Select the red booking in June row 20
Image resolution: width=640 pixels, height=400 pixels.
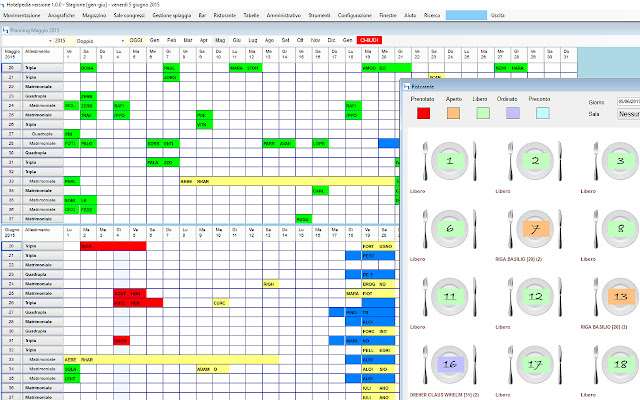(113, 246)
